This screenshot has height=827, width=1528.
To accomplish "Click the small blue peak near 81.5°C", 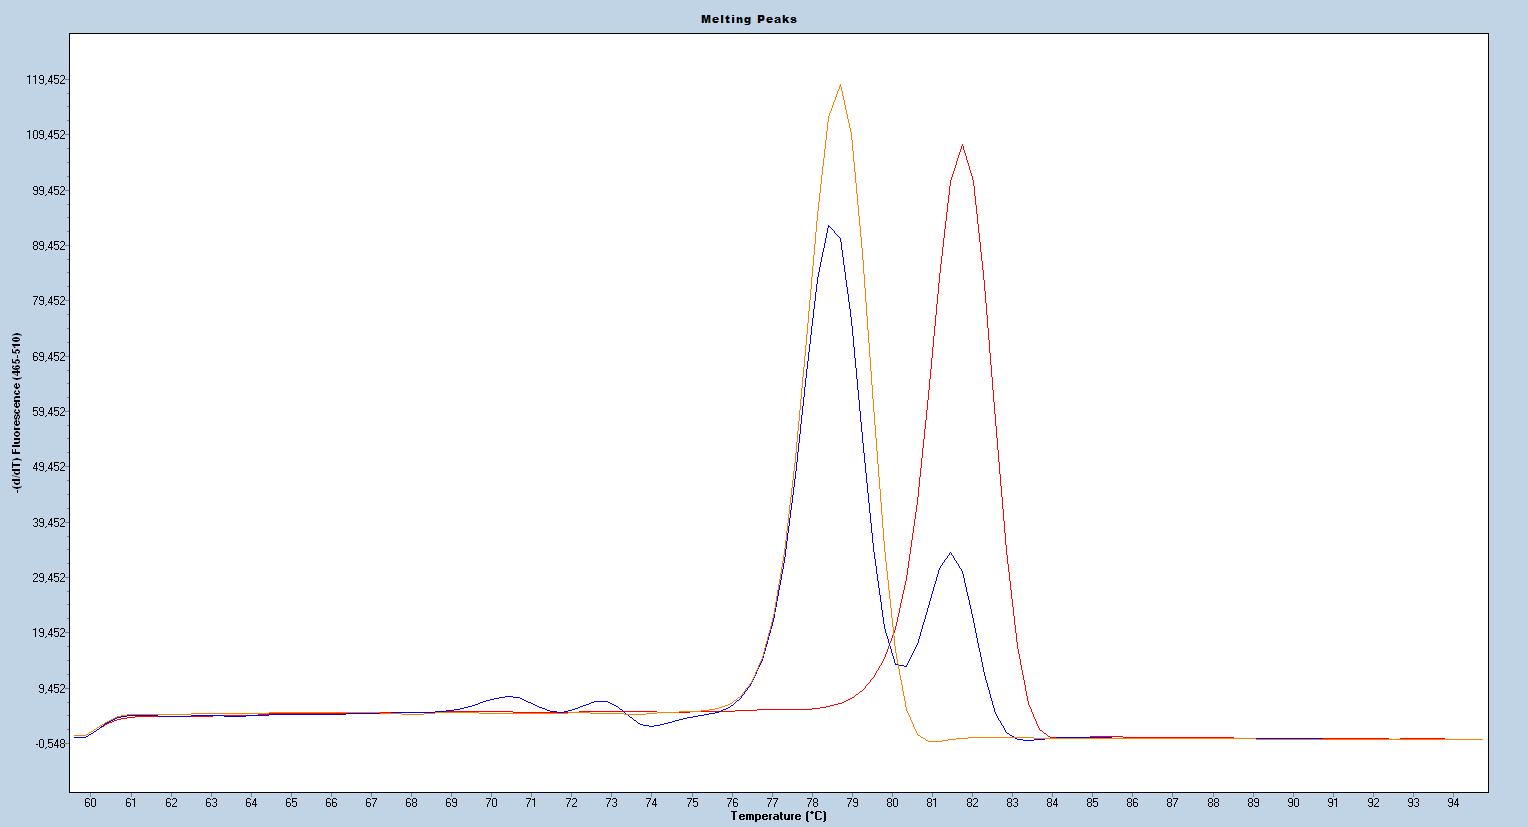I will (x=950, y=553).
